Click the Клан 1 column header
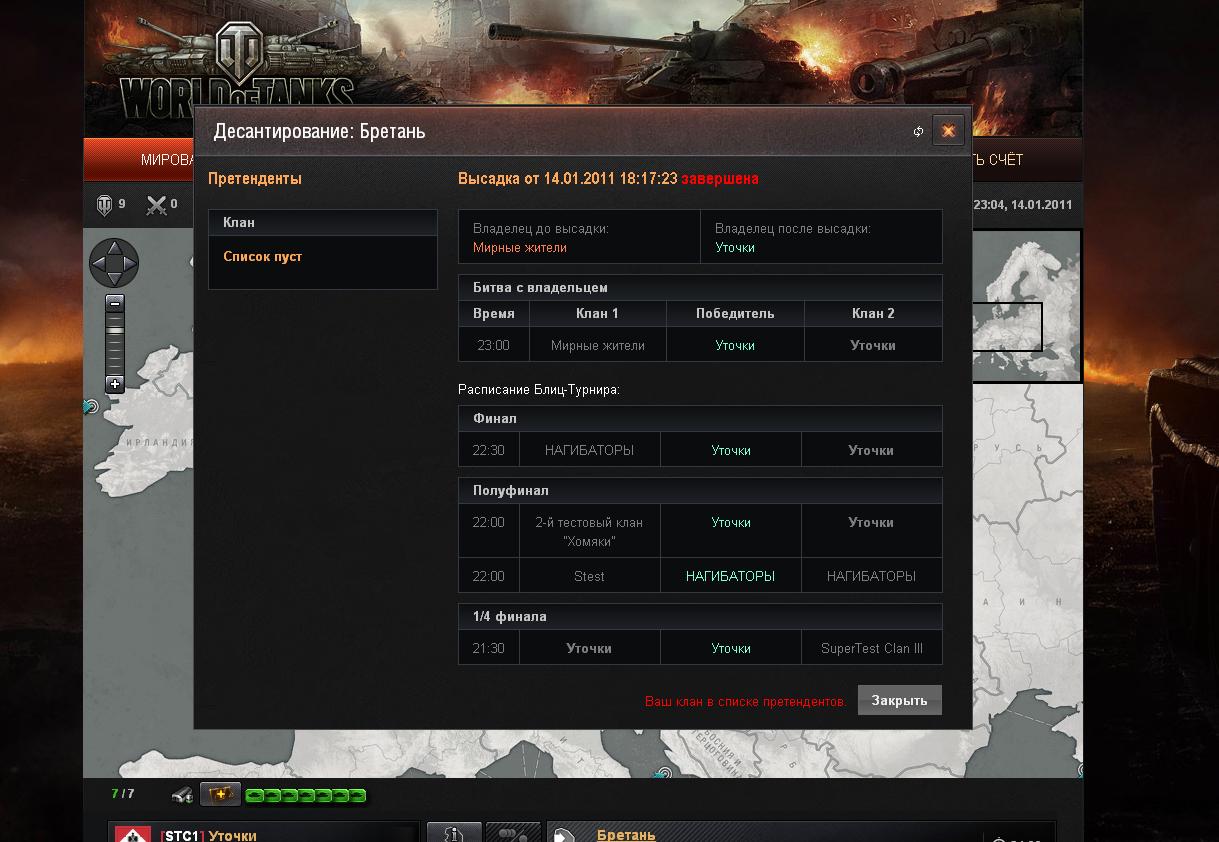 (597, 313)
